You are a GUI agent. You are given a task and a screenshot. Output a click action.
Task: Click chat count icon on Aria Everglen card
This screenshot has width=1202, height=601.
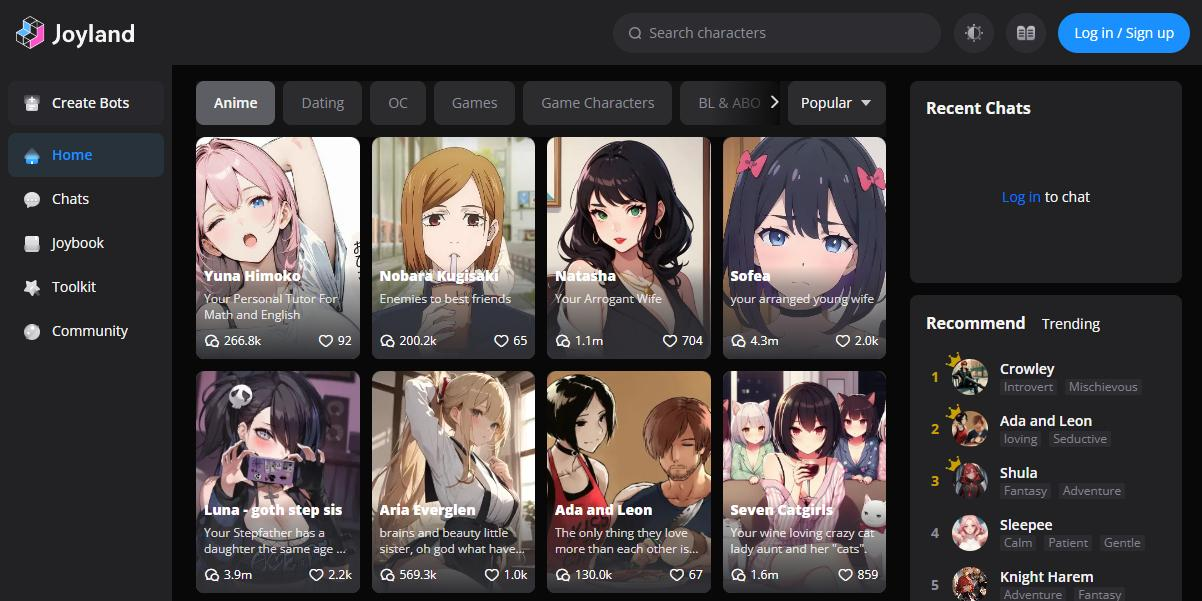tap(388, 575)
